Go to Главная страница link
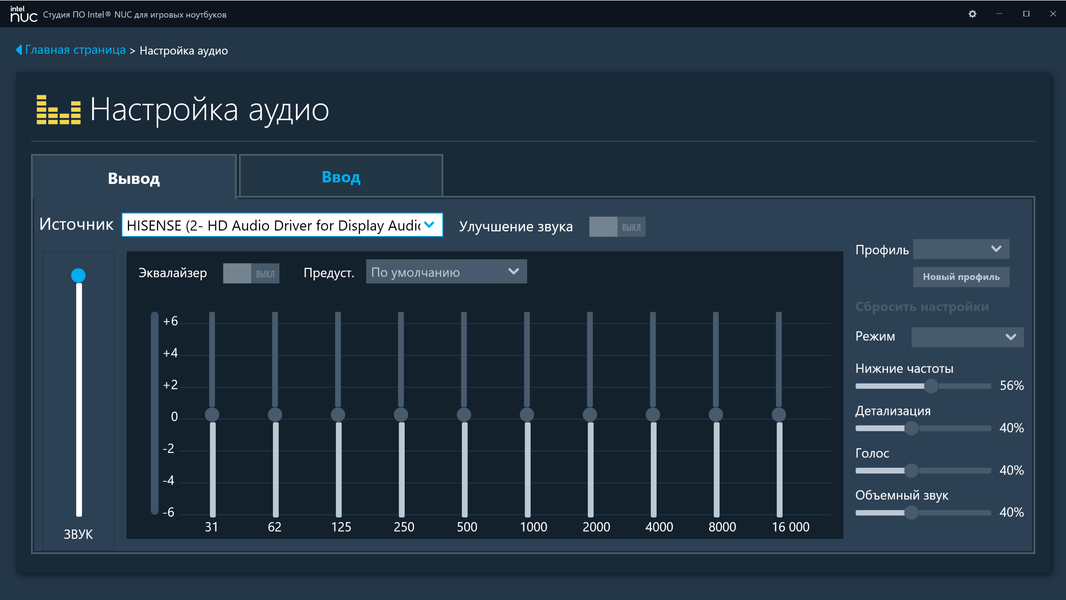Image resolution: width=1066 pixels, height=600 pixels. (x=75, y=50)
